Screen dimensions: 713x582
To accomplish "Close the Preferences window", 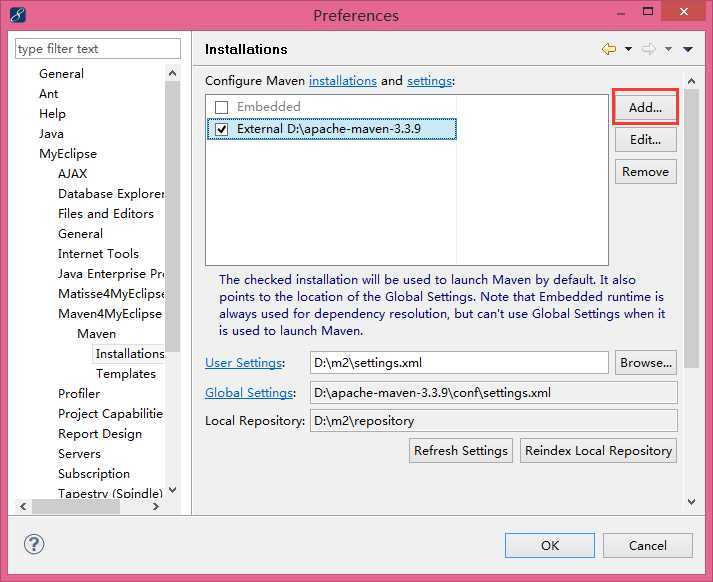I will click(x=684, y=11).
